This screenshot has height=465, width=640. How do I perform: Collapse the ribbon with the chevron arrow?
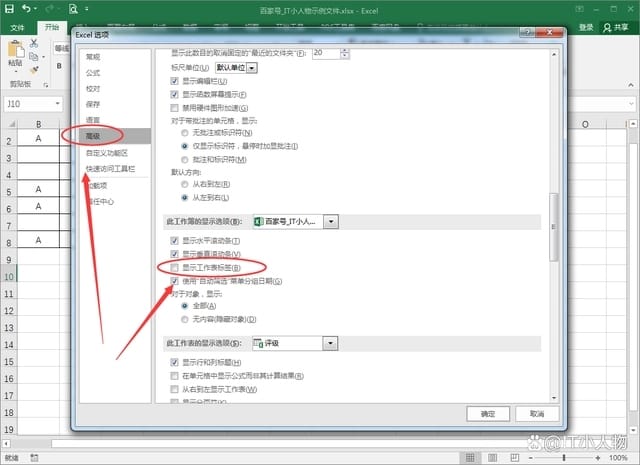(x=631, y=85)
